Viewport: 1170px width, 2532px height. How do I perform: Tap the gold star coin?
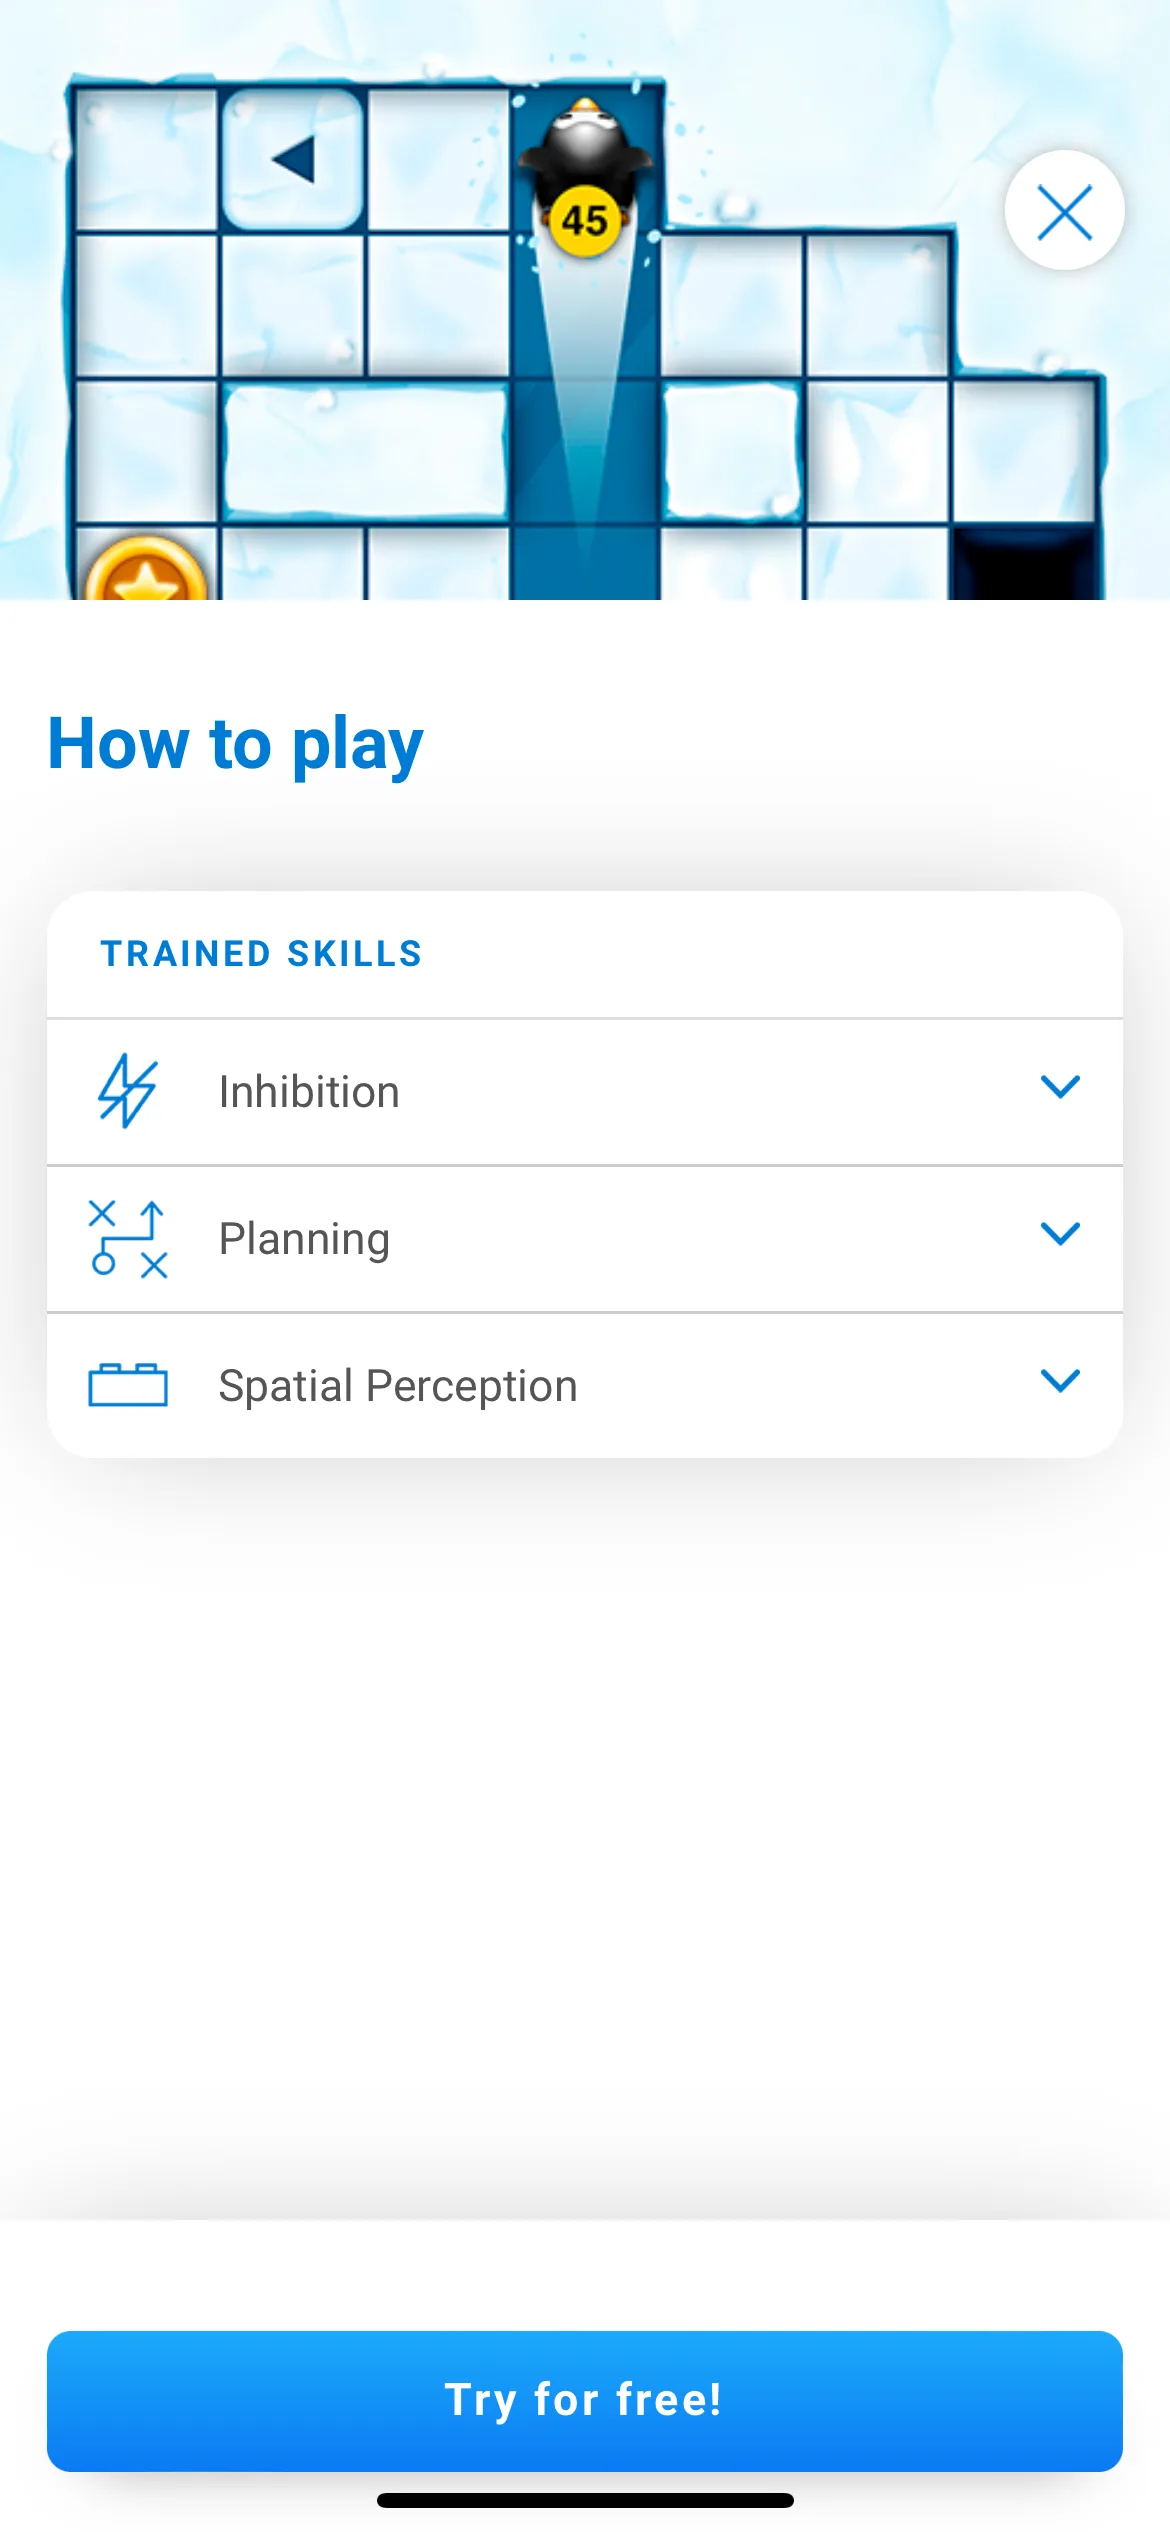146,570
